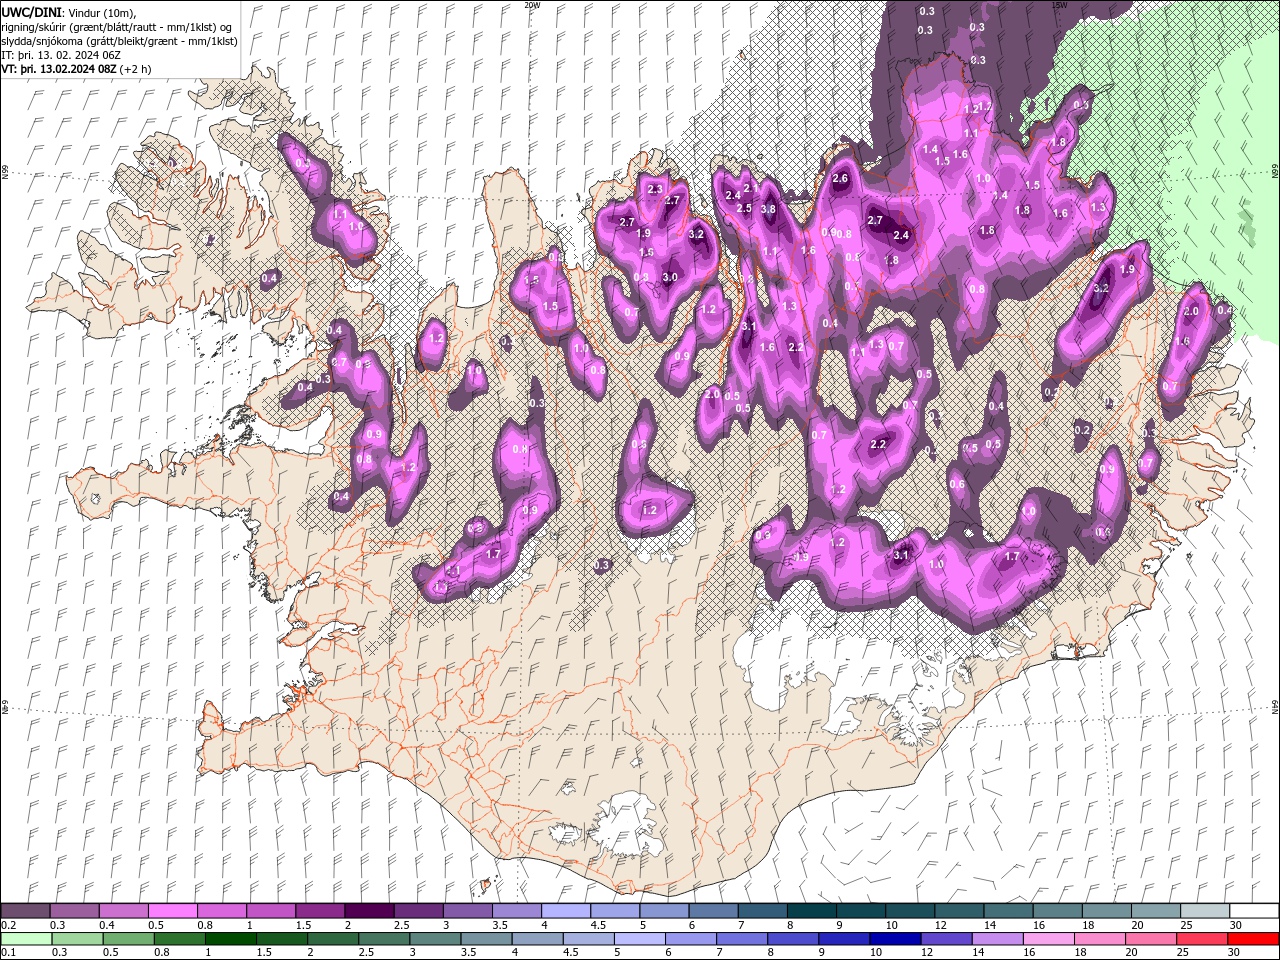This screenshot has width=1280, height=960.
Task: Select the dark blue swatch at 10 in lower legend
Action: click(x=893, y=939)
